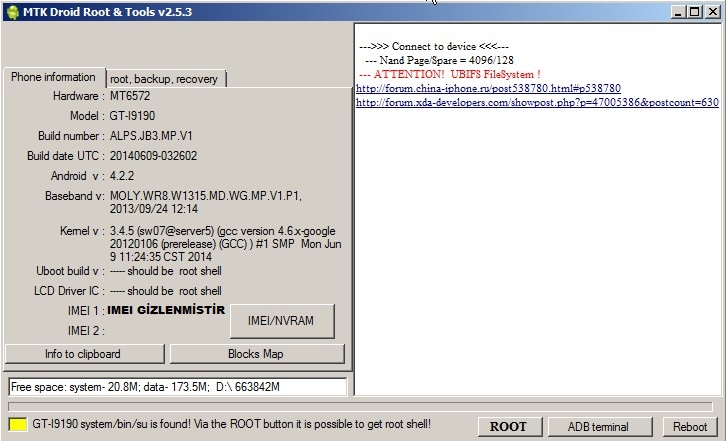The image size is (726, 441).
Task: Maximize the MTK Droid Root window
Action: (694, 12)
